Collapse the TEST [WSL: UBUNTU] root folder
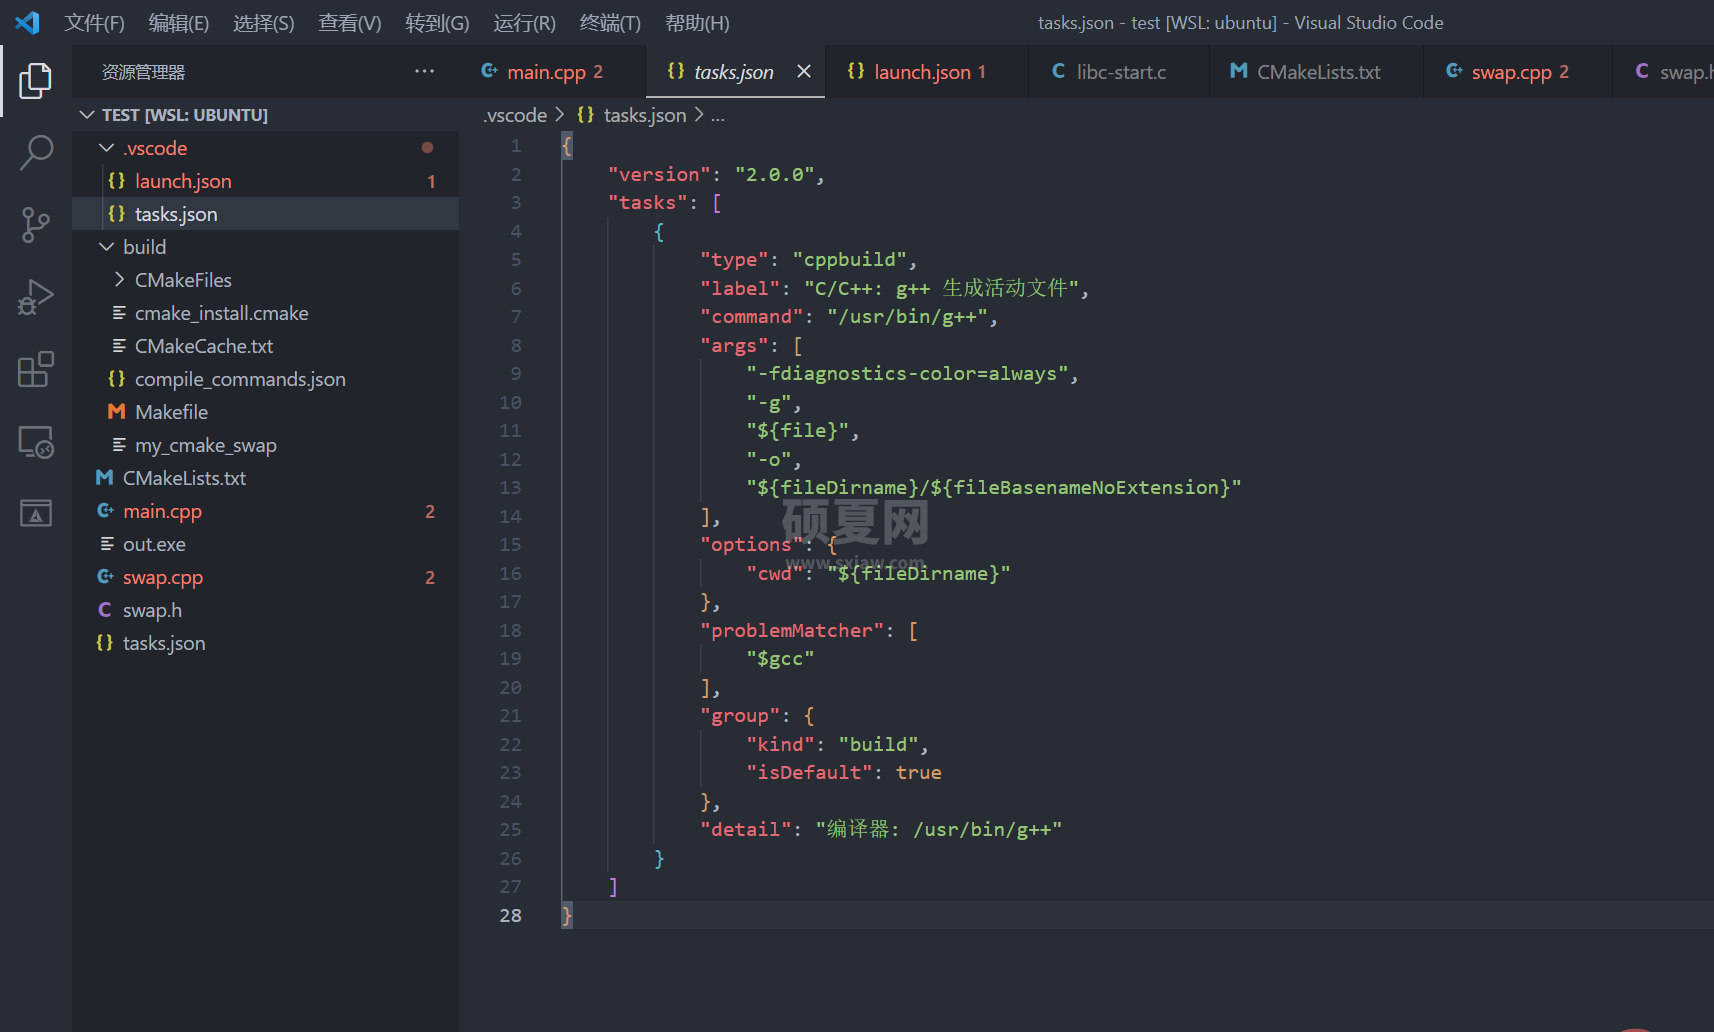 tap(87, 115)
